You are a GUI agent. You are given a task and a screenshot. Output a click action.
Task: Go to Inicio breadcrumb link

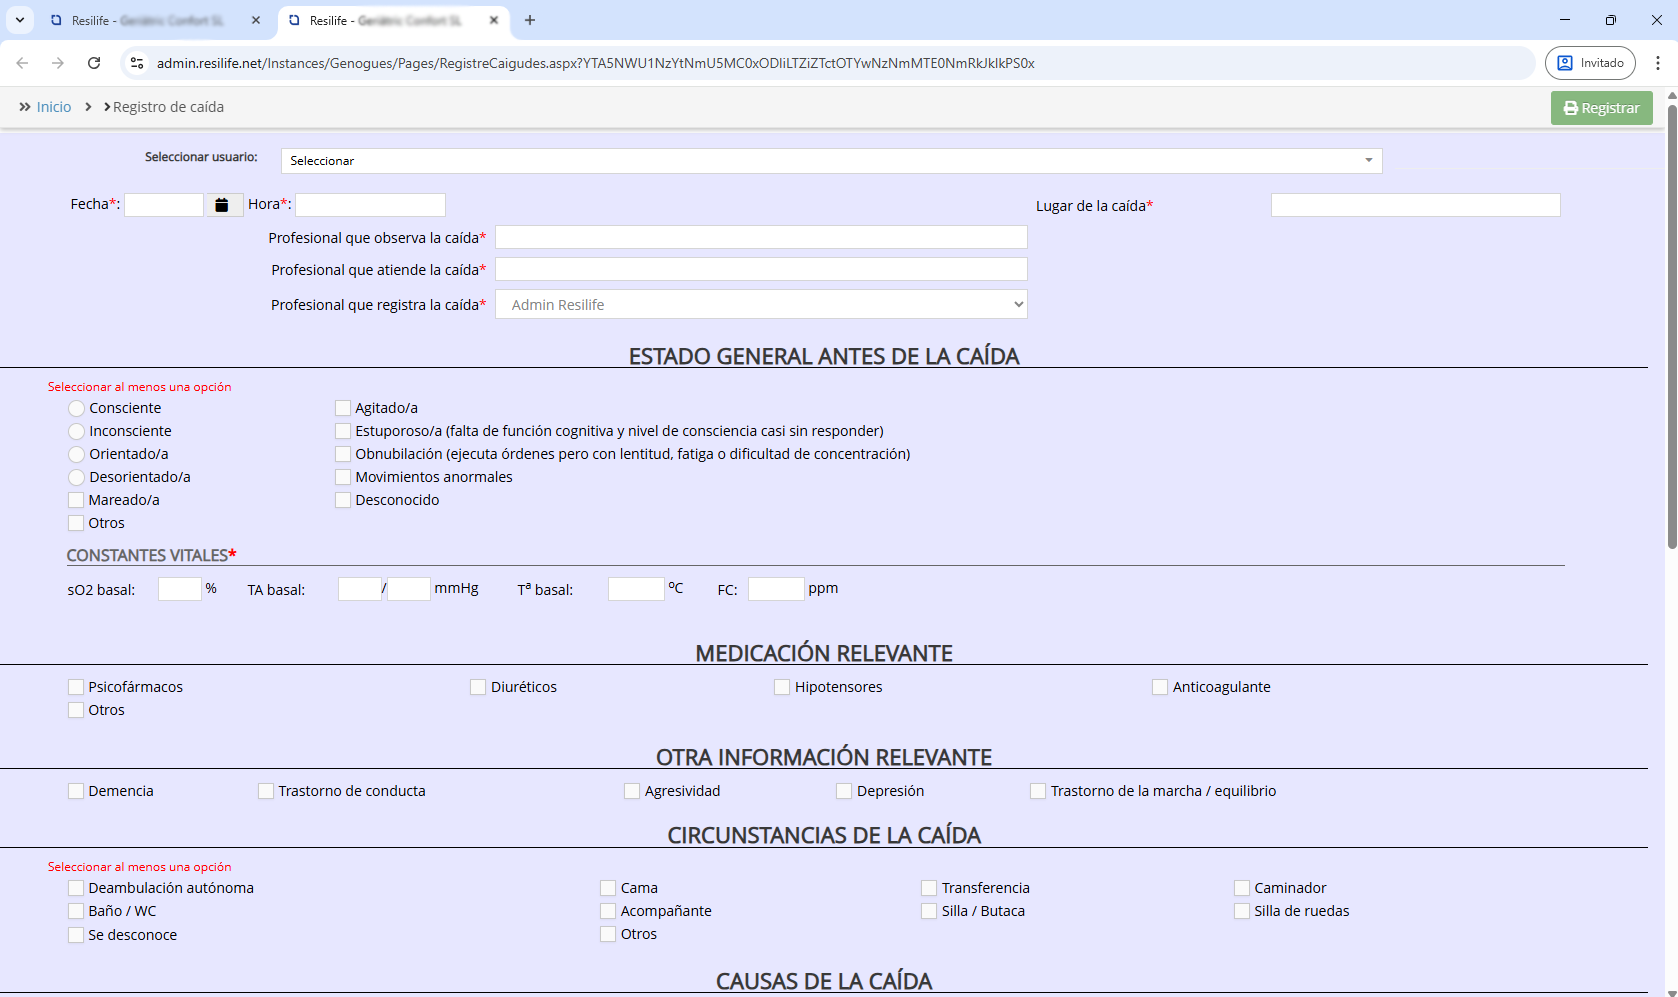(54, 107)
